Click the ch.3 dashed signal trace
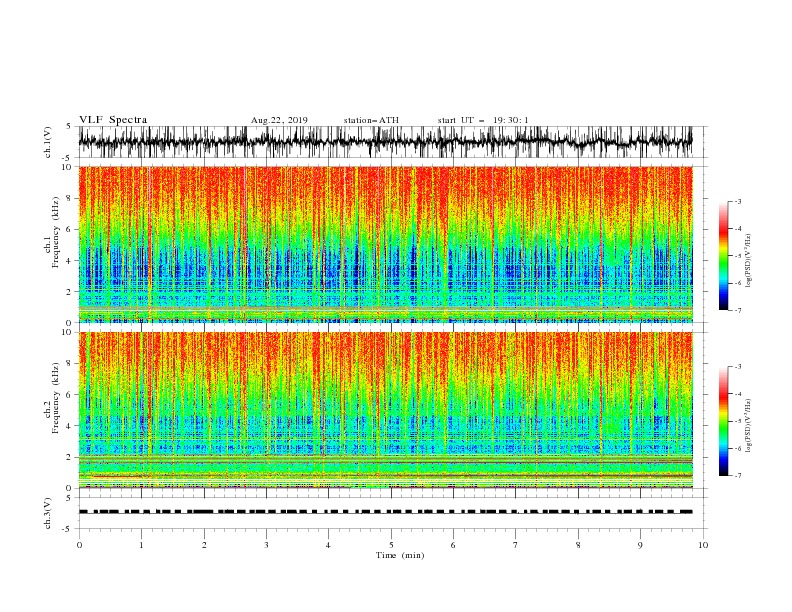The height and width of the screenshot is (612, 792). (x=385, y=512)
